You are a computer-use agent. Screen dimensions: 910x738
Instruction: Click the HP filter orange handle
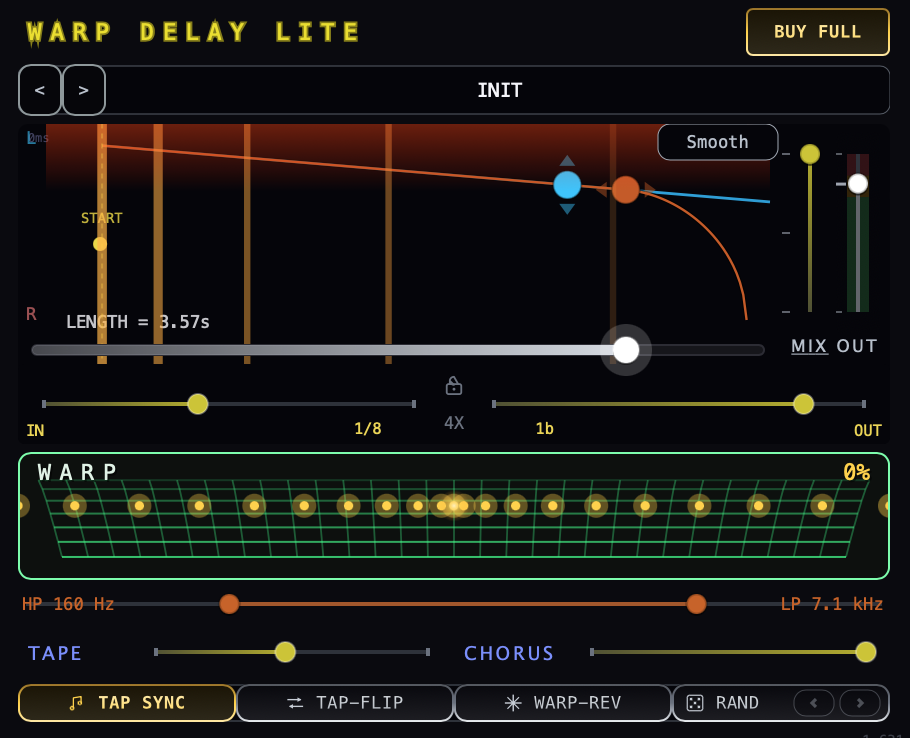click(229, 604)
